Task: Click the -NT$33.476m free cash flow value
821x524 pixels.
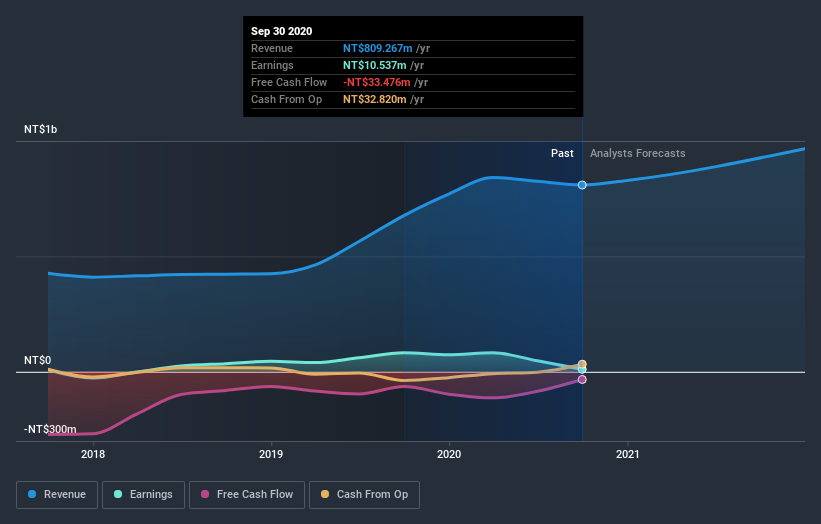Action: 376,82
